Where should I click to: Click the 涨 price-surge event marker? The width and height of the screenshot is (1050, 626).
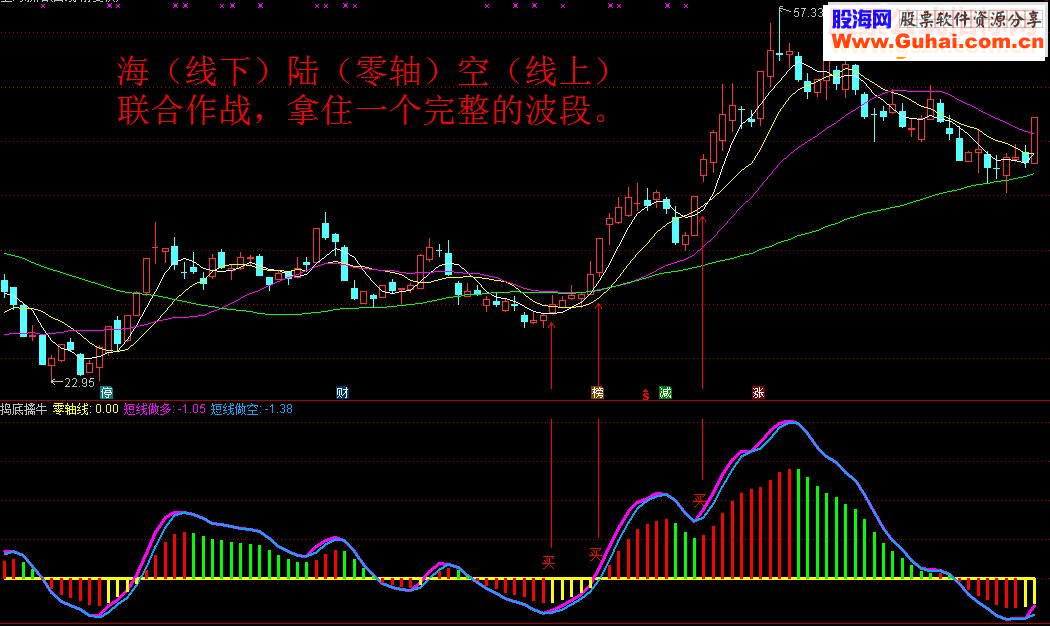tap(758, 393)
